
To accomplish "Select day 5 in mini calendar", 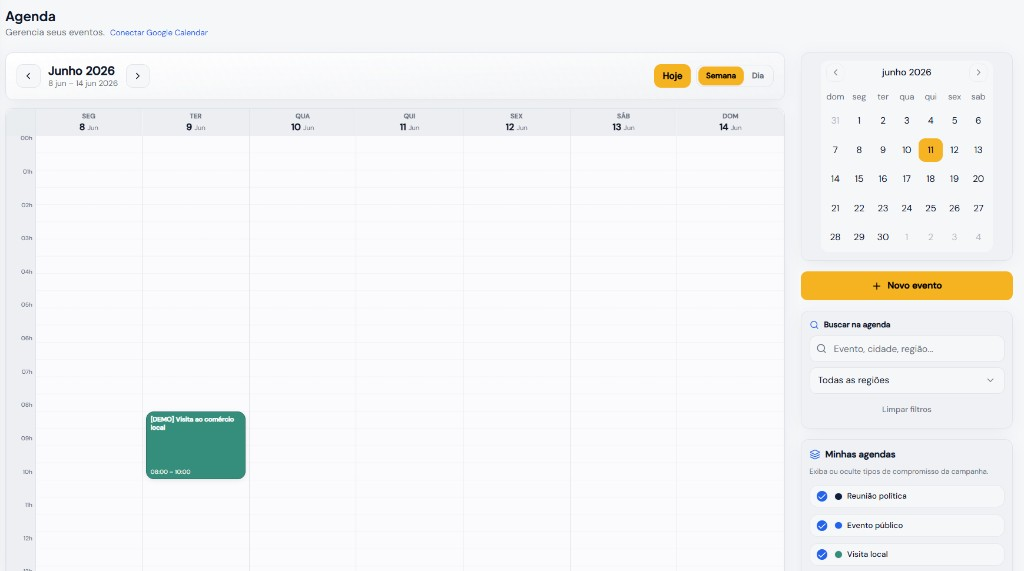I will [x=954, y=121].
